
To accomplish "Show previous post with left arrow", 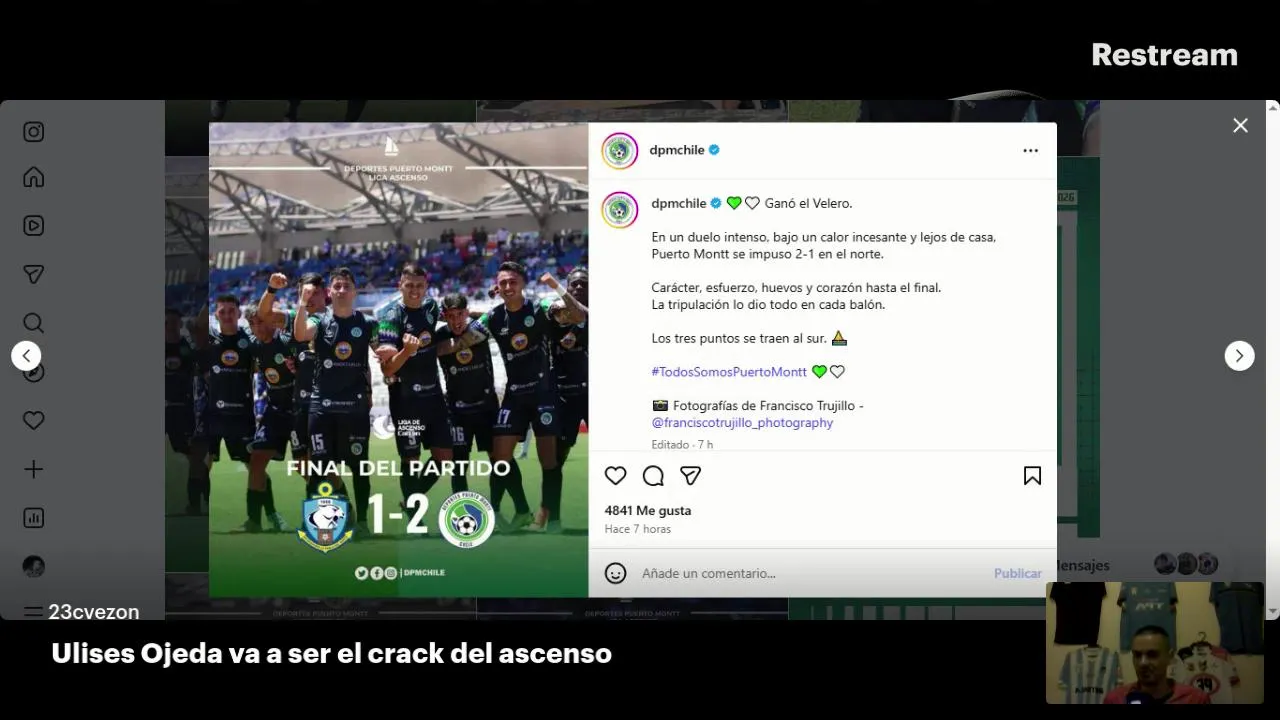I will (x=26, y=356).
